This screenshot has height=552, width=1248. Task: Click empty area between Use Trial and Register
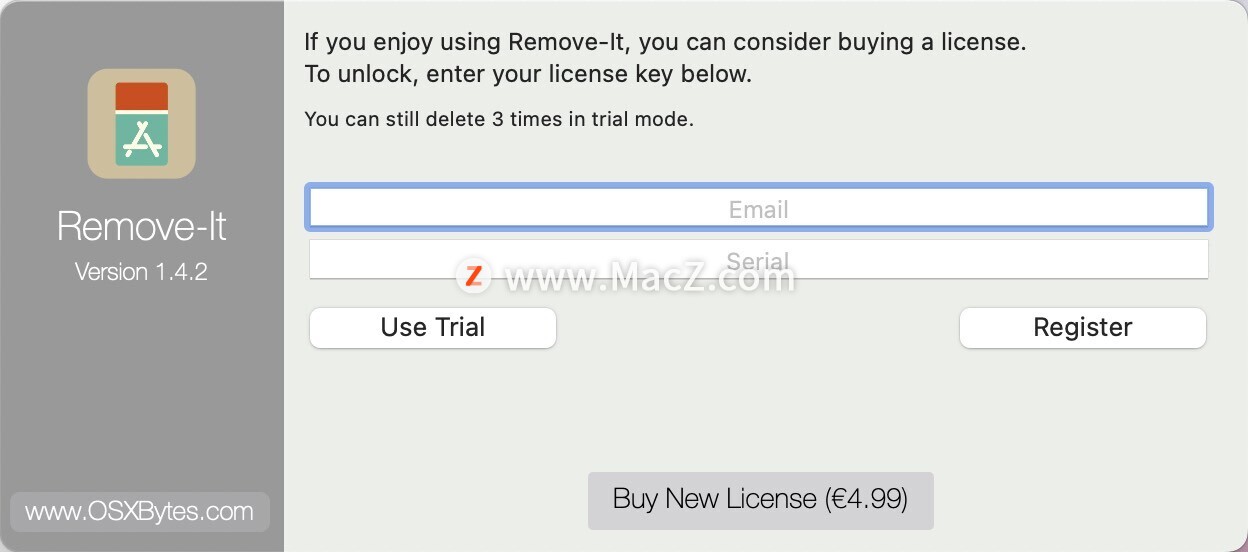pos(758,327)
